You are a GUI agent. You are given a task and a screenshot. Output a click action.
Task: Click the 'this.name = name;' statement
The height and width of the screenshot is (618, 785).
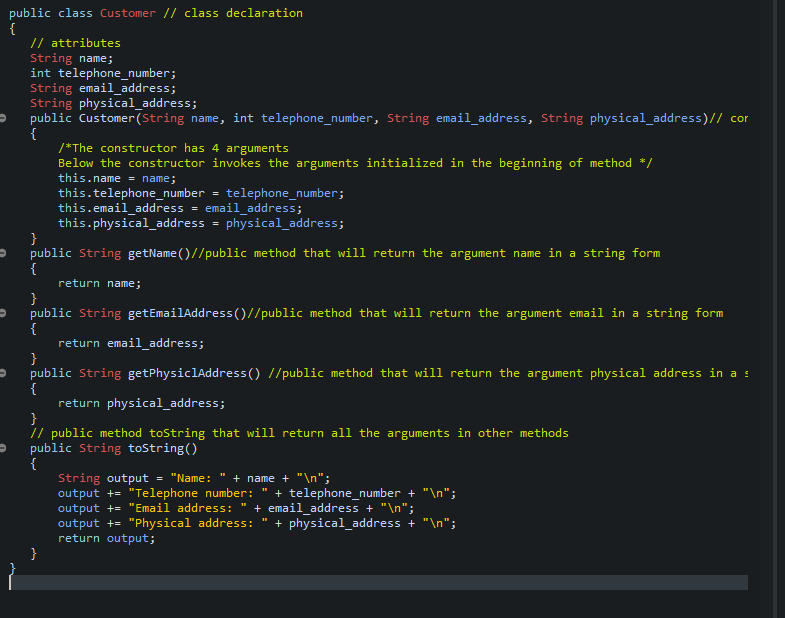[117, 178]
